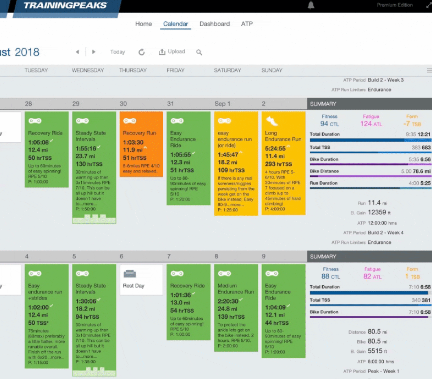Switch to the Calendar tab
The height and width of the screenshot is (379, 432).
click(175, 24)
